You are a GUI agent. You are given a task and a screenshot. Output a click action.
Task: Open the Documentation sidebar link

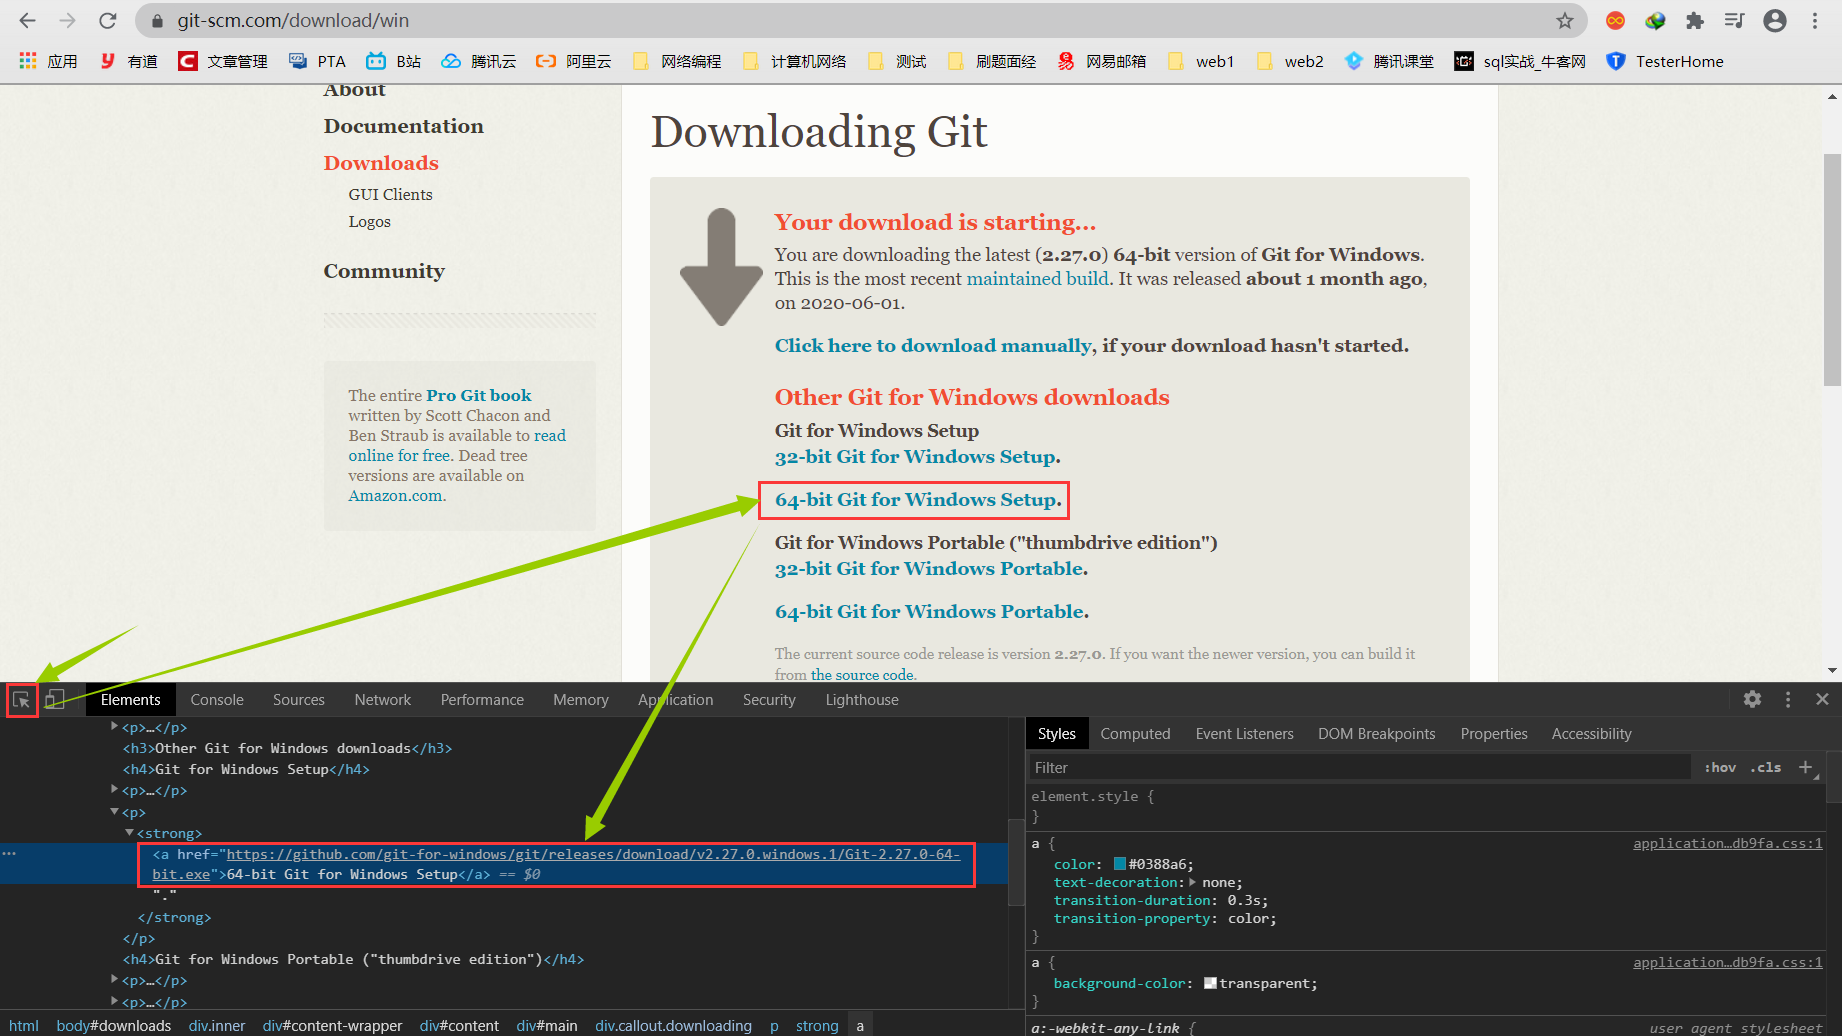click(x=403, y=126)
